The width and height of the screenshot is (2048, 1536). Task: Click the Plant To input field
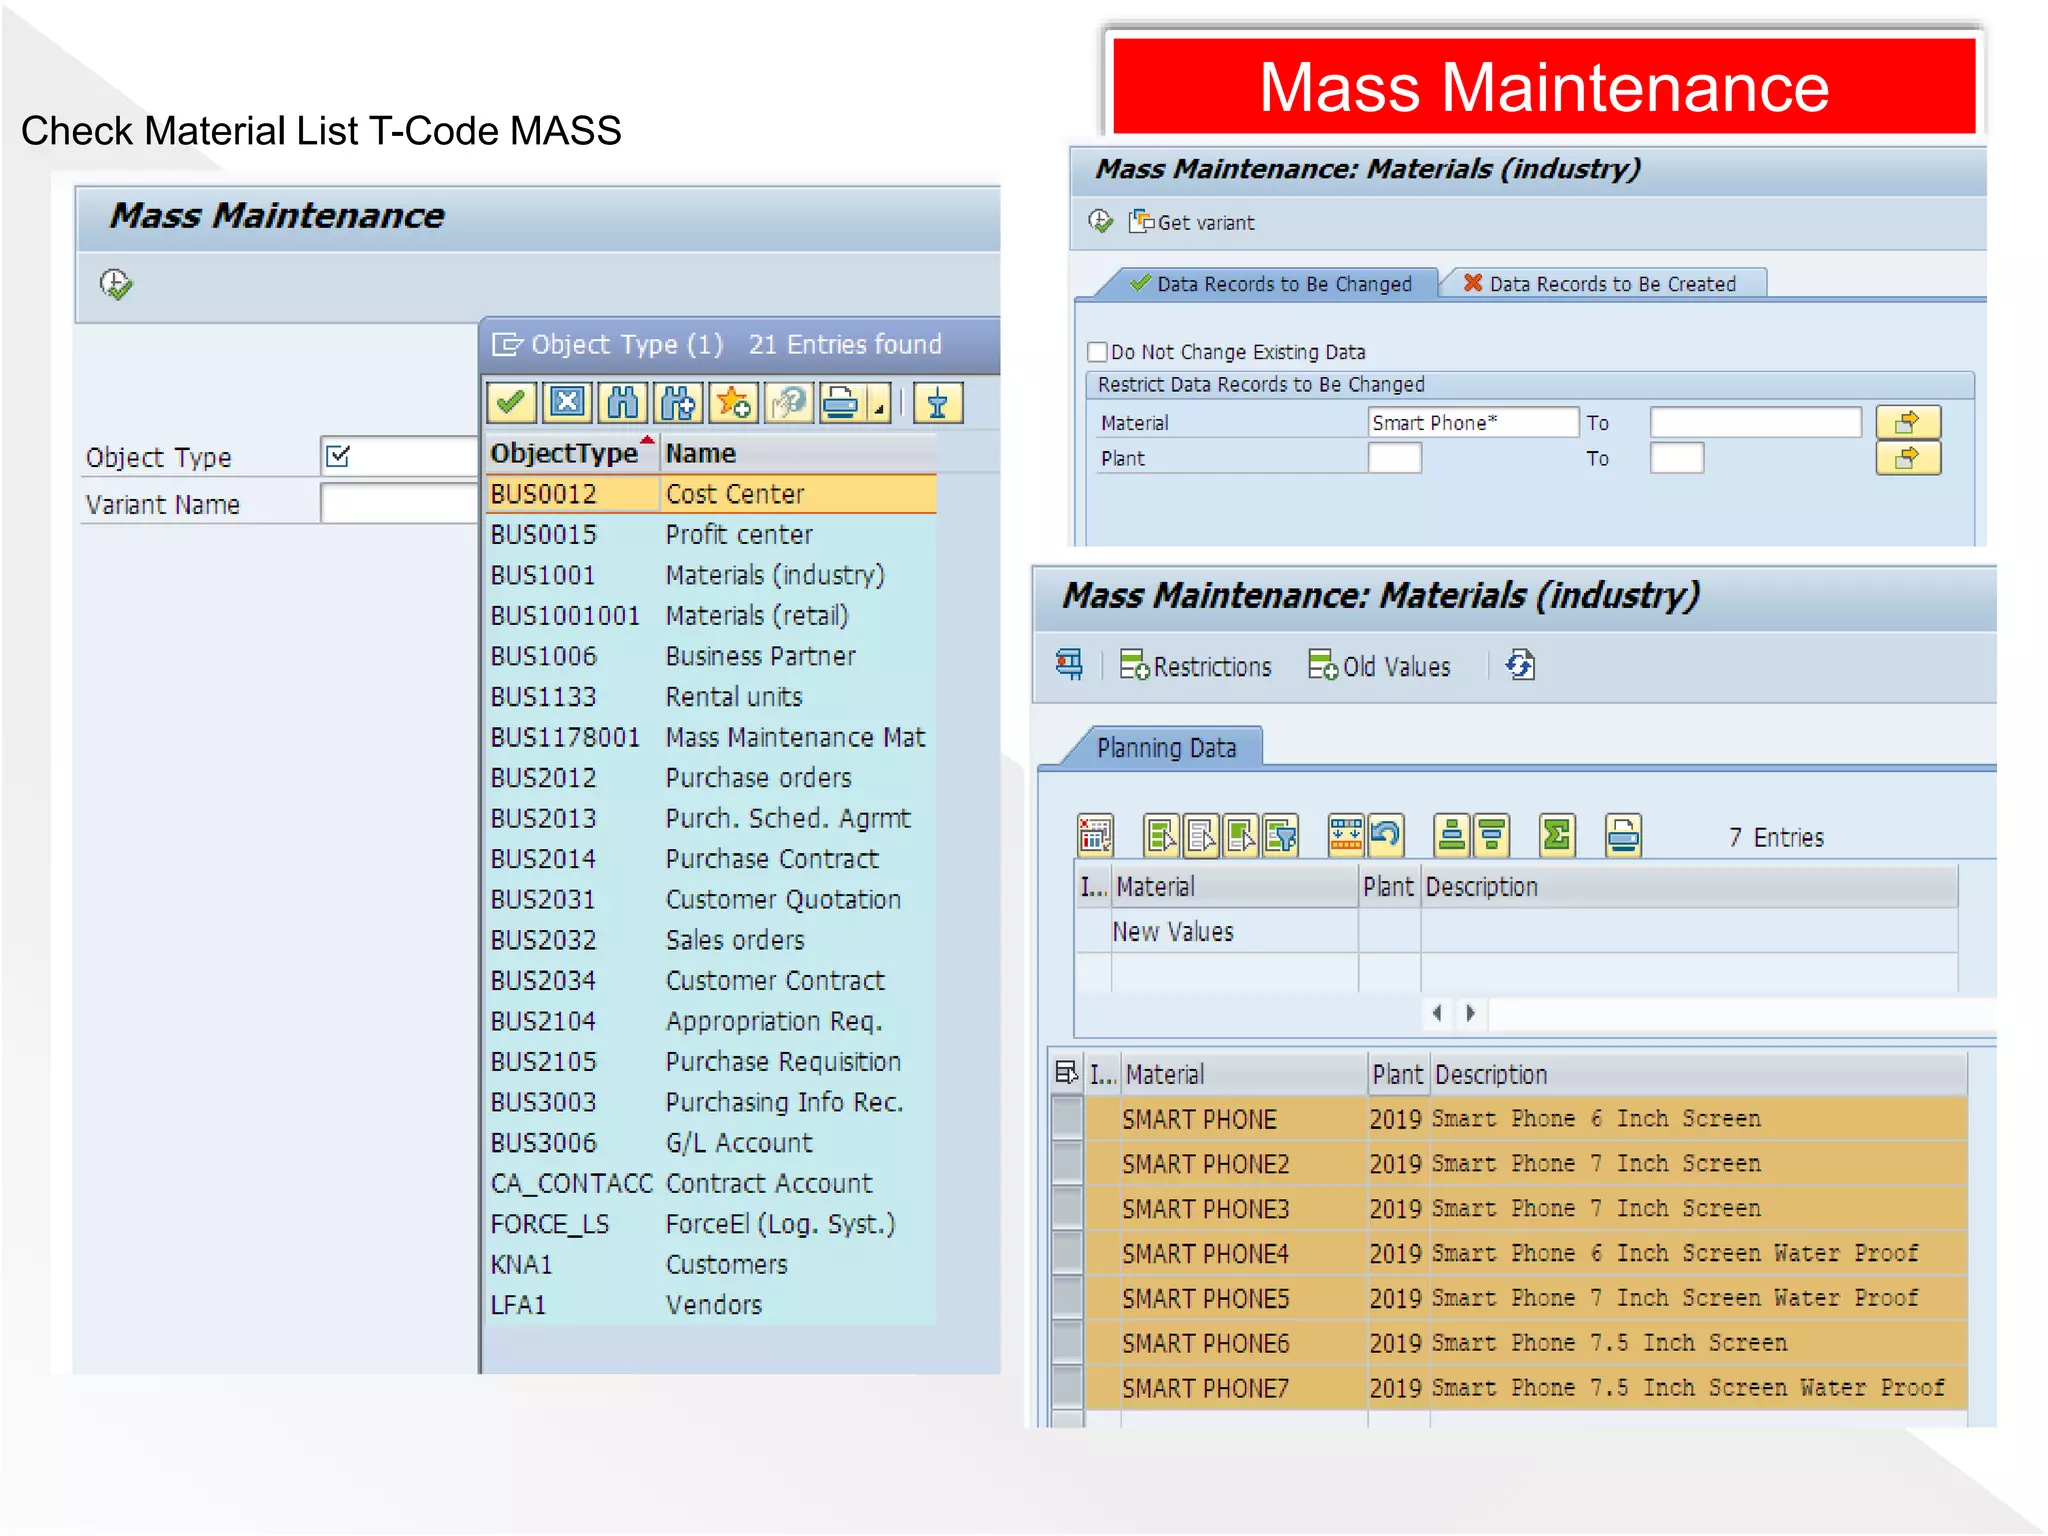1677,458
